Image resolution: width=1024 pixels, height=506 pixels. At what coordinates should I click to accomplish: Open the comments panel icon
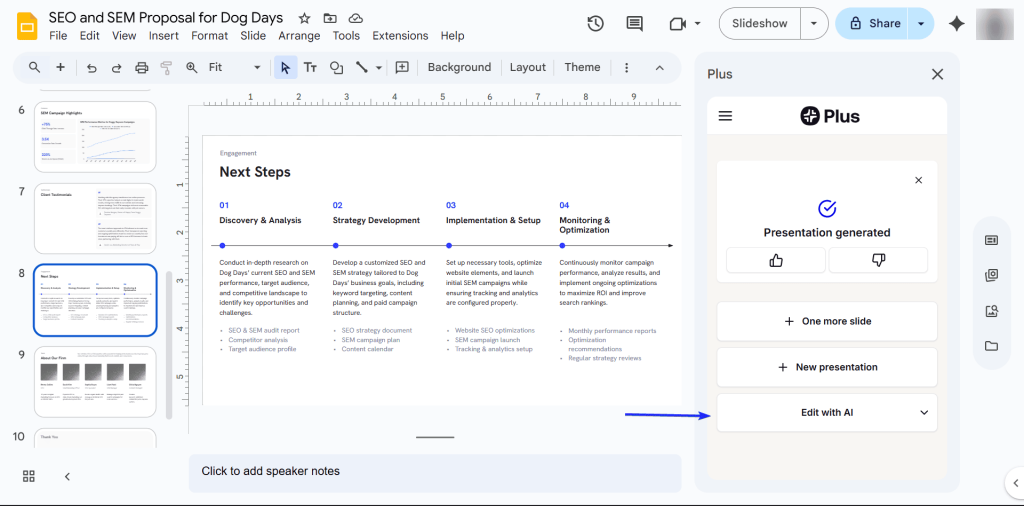coord(634,24)
